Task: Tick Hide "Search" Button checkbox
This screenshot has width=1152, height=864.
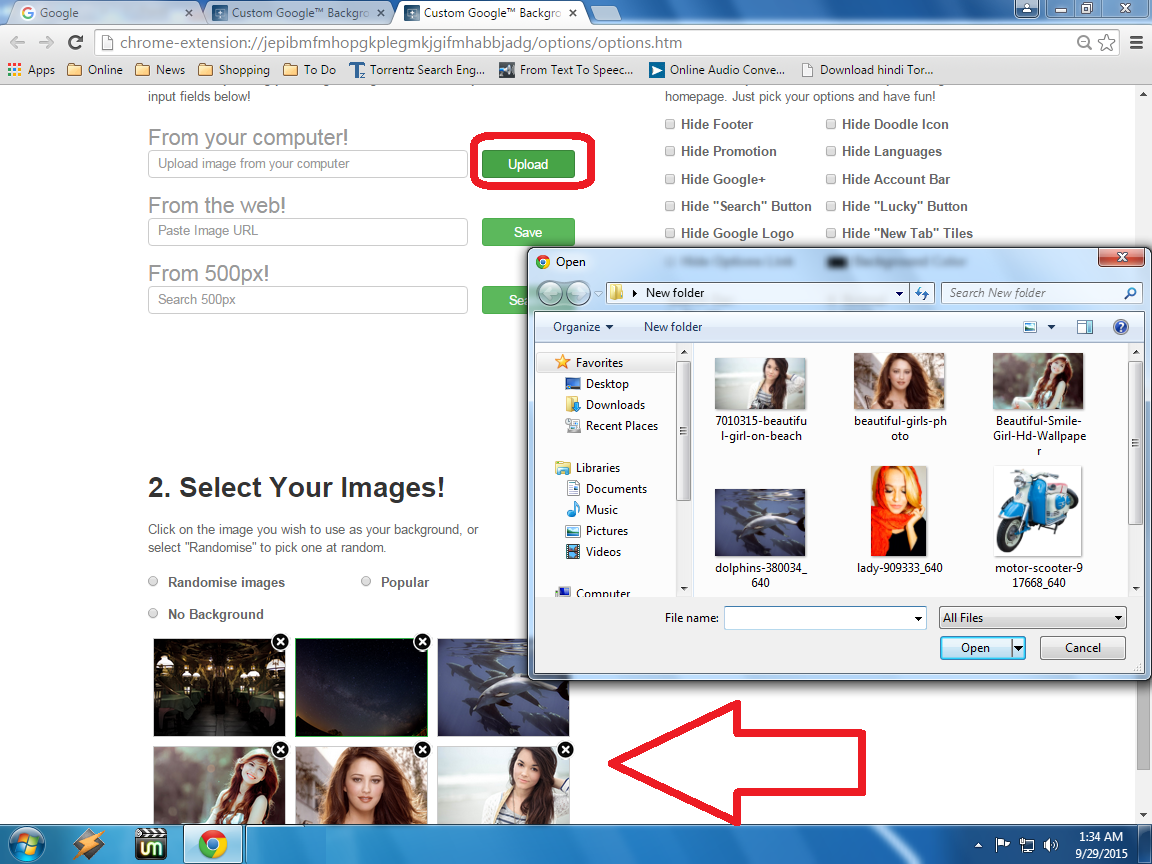Action: (670, 206)
